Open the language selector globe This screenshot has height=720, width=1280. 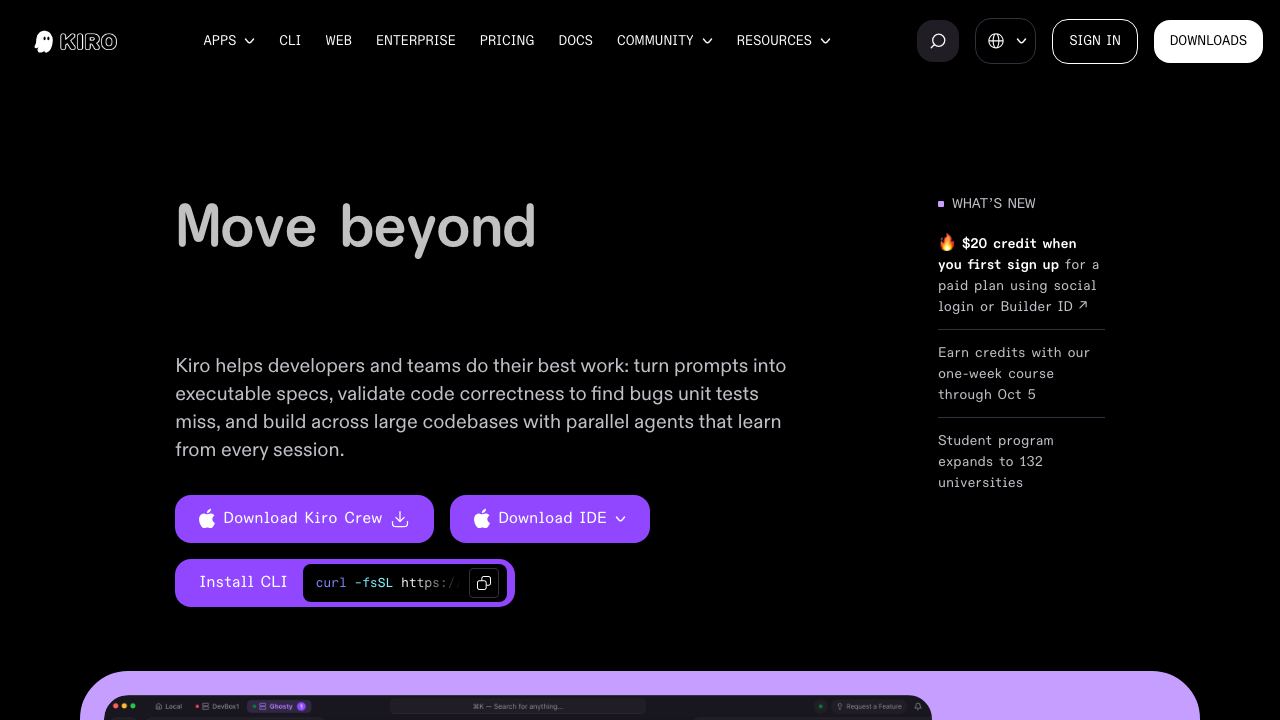coord(1005,41)
